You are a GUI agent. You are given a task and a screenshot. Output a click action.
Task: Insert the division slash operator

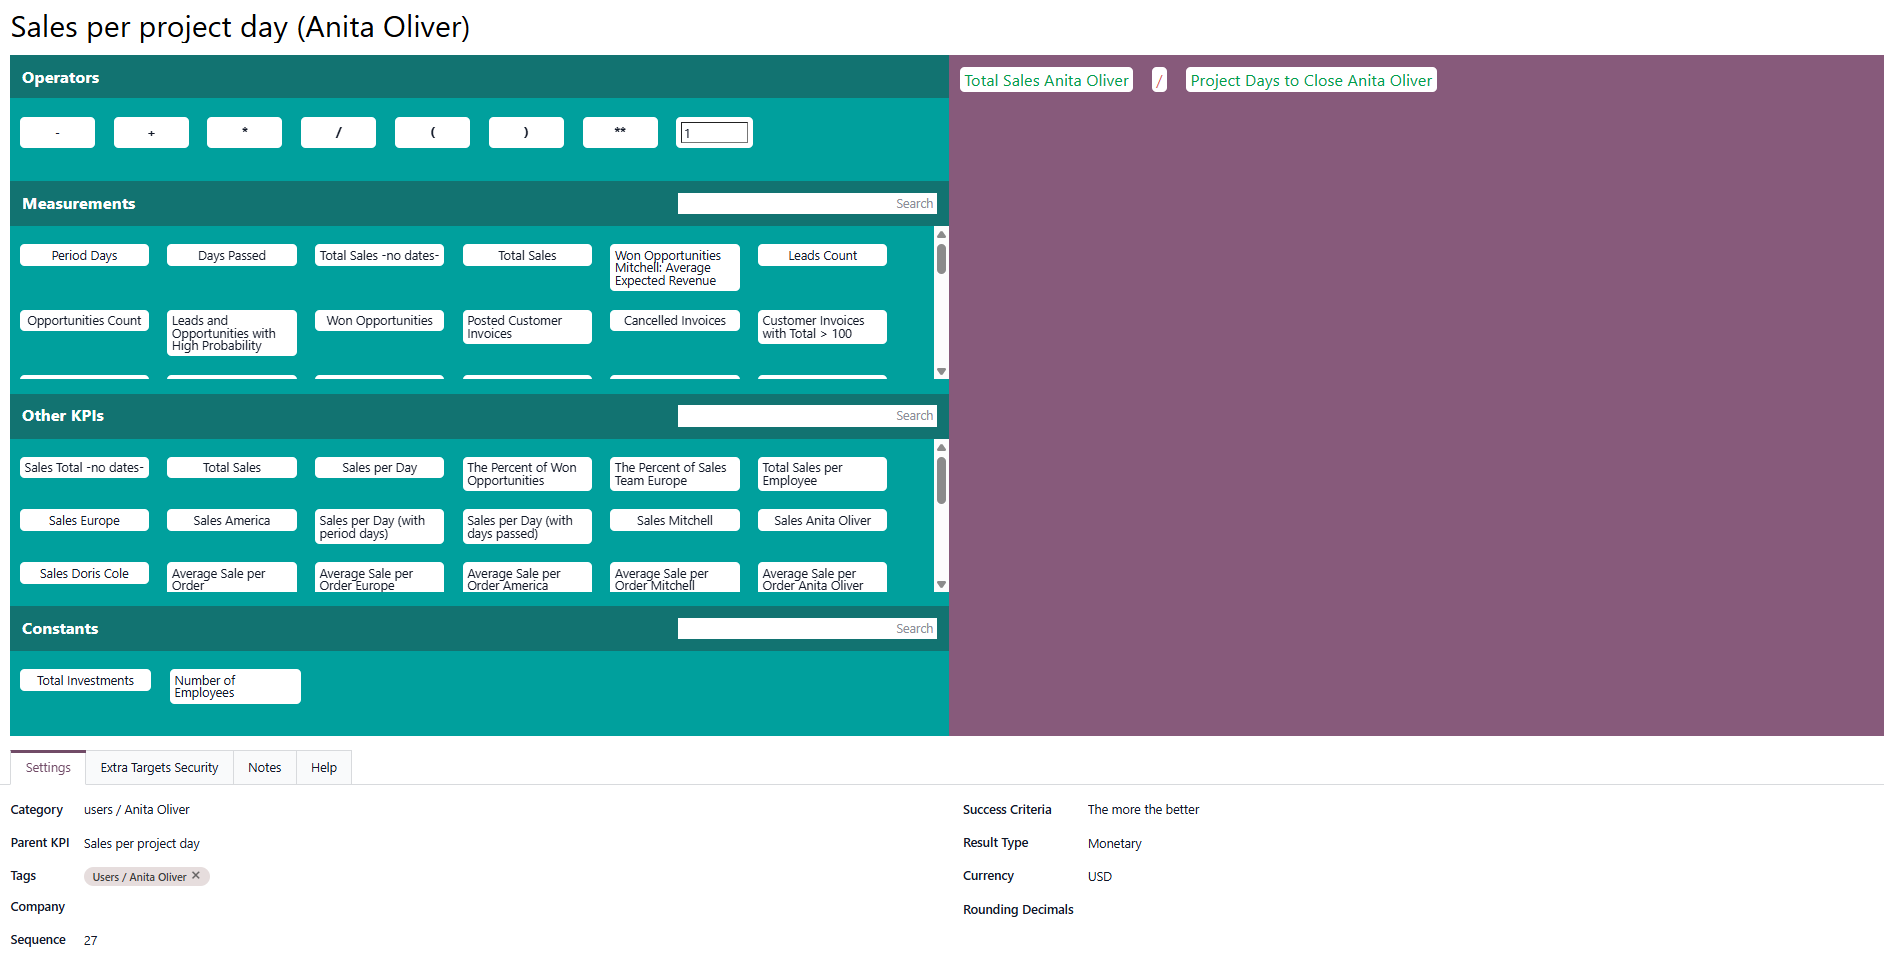point(338,132)
